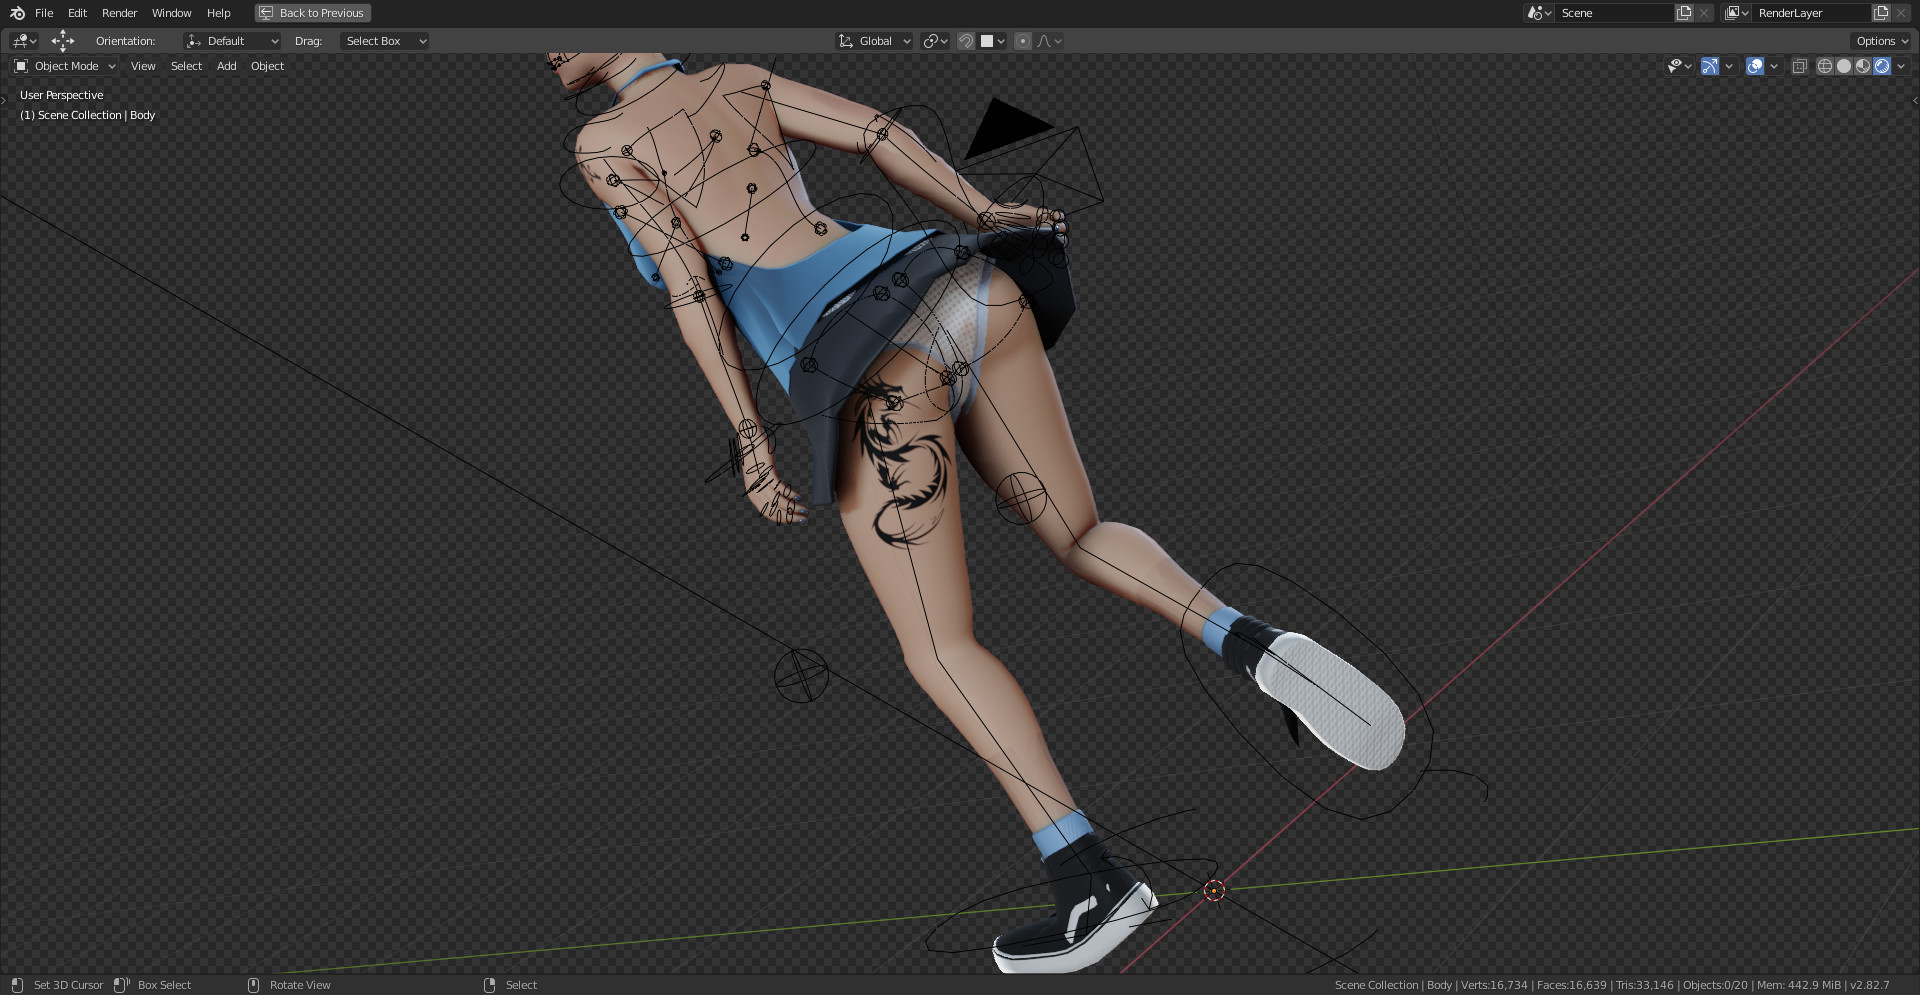
Task: Click the User Perspective label
Action: [x=61, y=95]
